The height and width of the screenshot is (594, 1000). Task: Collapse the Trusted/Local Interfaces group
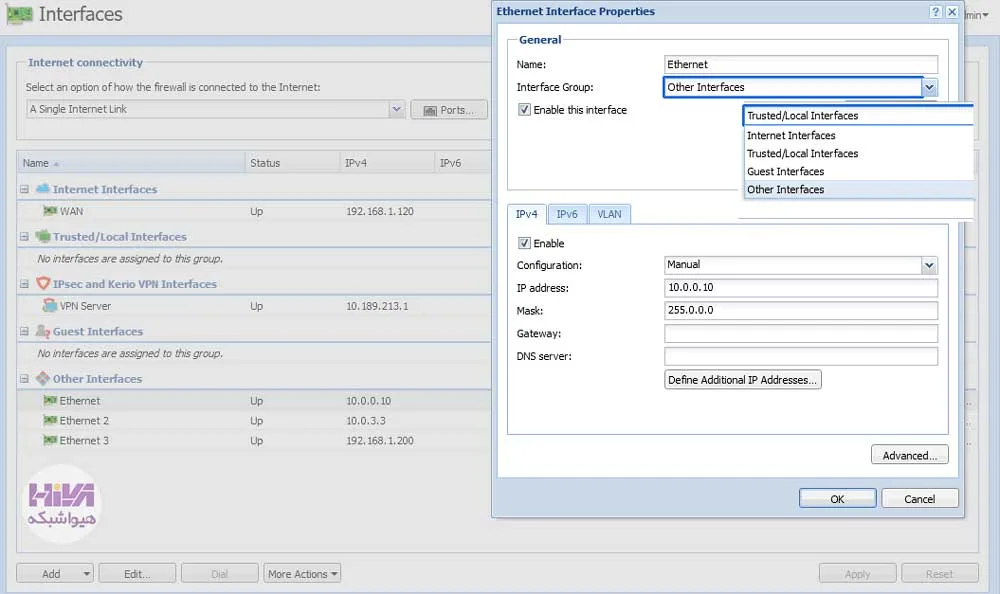coord(24,237)
